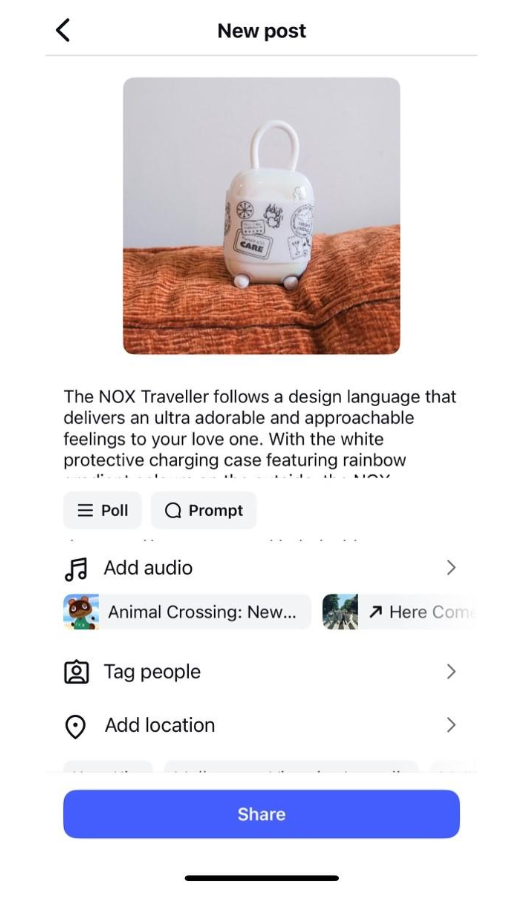Choose Here Come... audio suggestion

400,612
